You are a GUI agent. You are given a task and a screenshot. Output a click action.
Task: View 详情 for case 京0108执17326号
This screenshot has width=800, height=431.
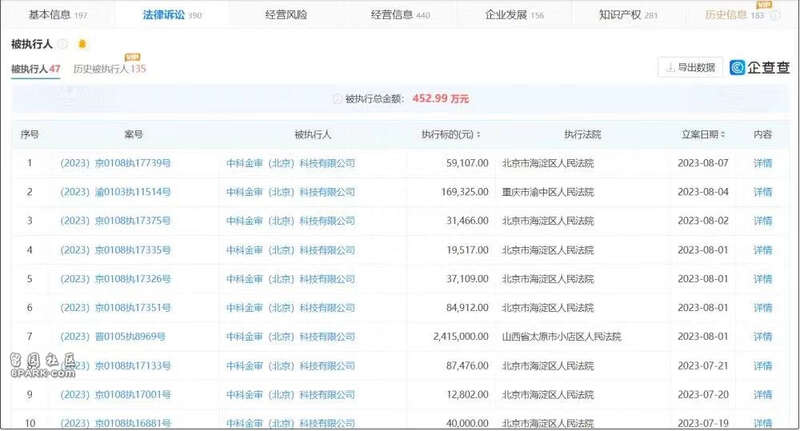click(763, 279)
